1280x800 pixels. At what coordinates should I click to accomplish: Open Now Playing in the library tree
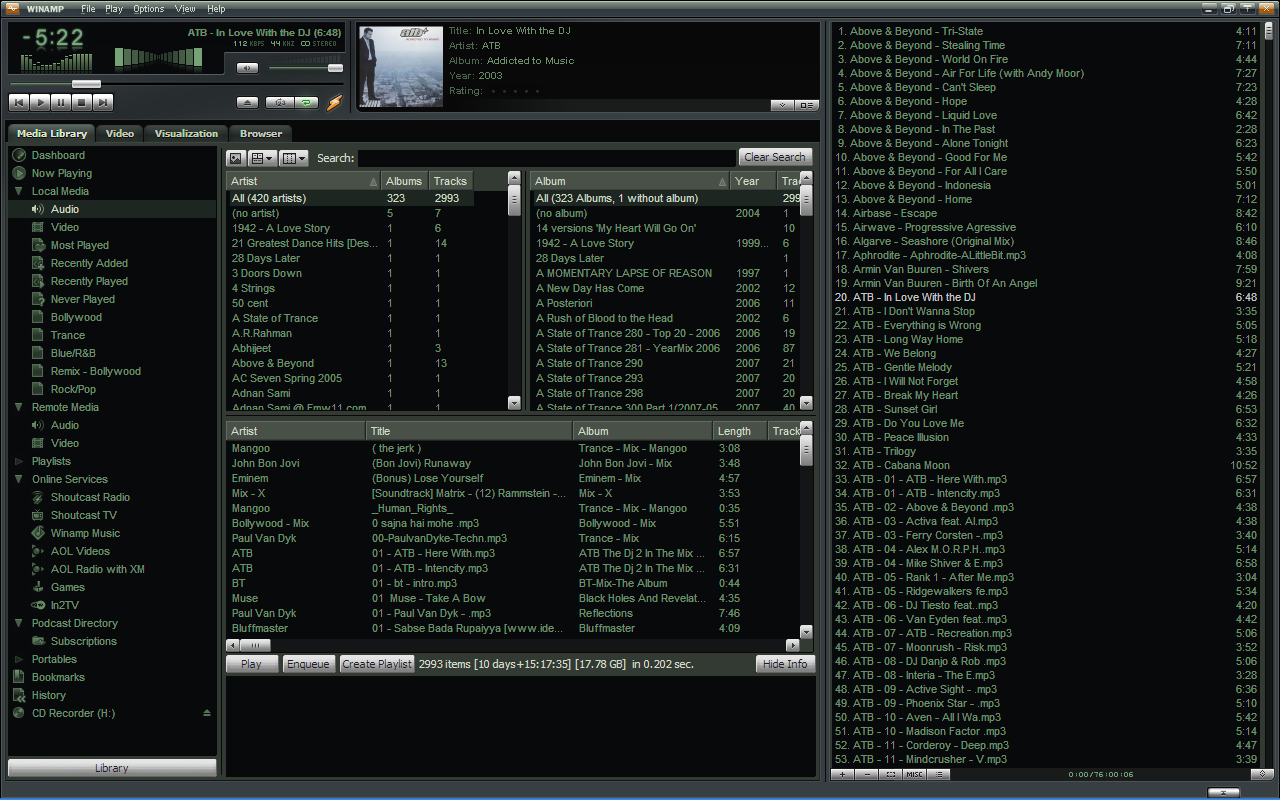(x=61, y=173)
